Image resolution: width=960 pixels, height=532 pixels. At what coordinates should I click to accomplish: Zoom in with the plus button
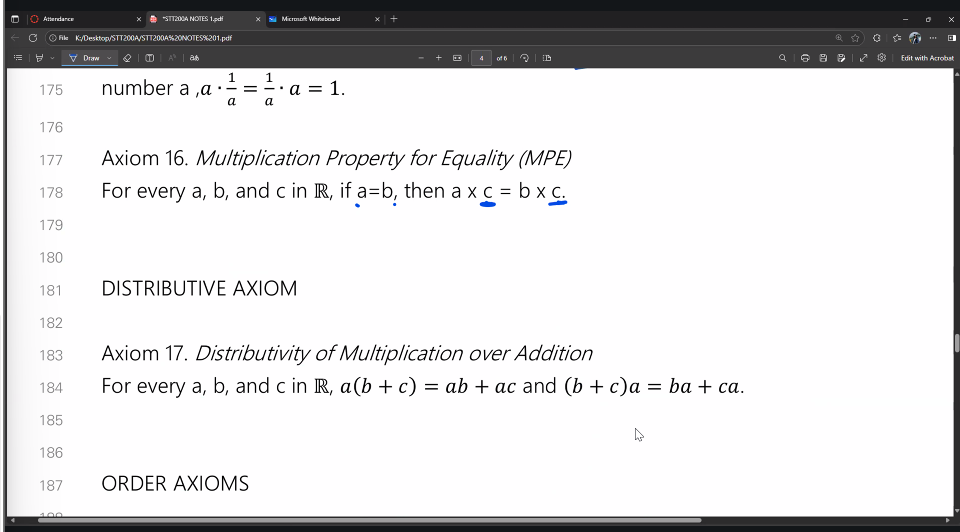[438, 58]
